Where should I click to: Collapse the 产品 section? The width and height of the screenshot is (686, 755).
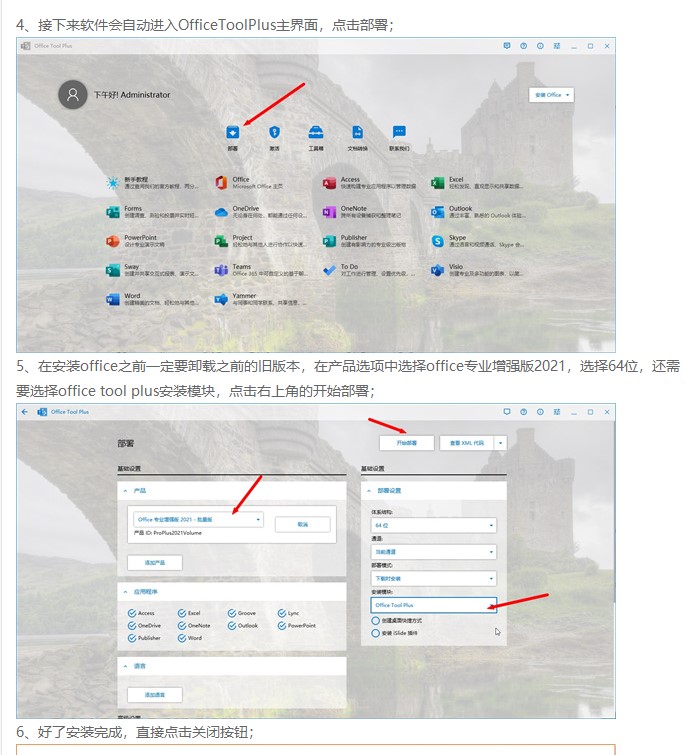(x=125, y=491)
